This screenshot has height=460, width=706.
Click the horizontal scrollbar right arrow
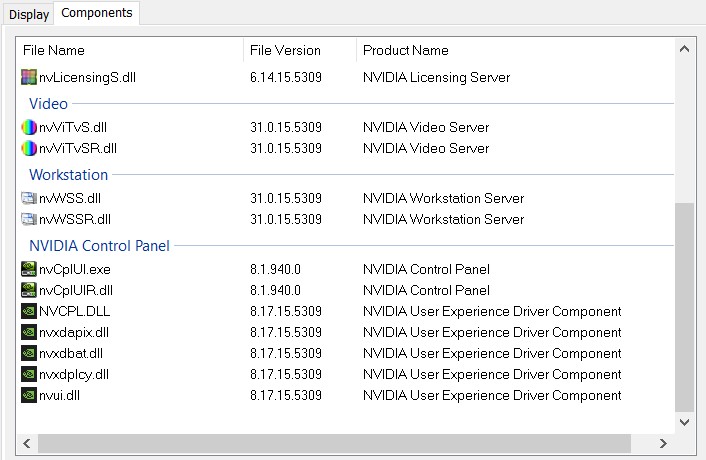(x=663, y=443)
